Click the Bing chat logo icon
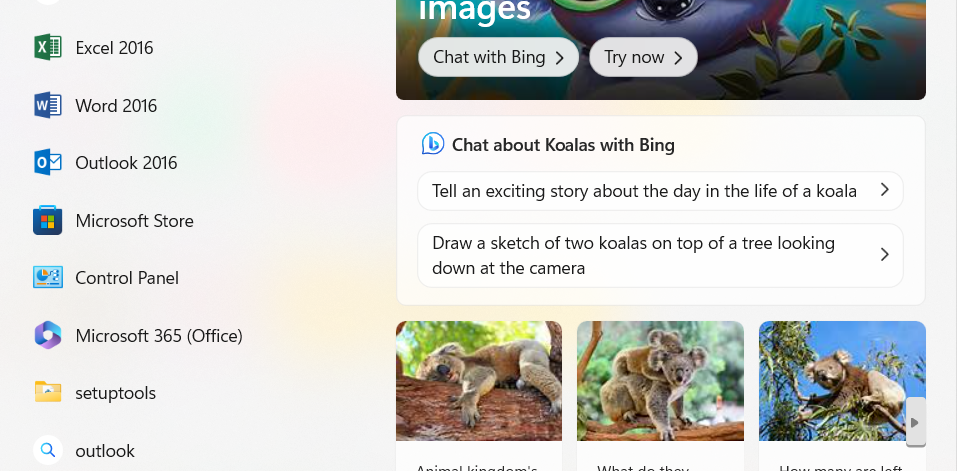 [x=432, y=144]
